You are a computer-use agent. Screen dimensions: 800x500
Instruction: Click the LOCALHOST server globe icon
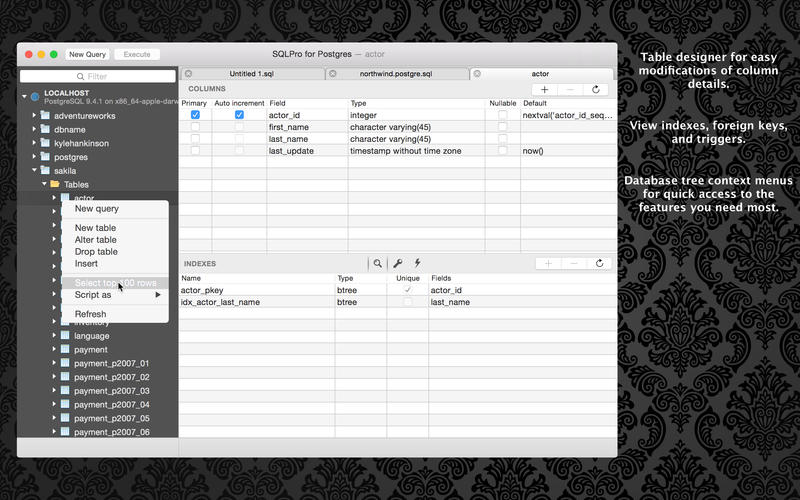35,97
